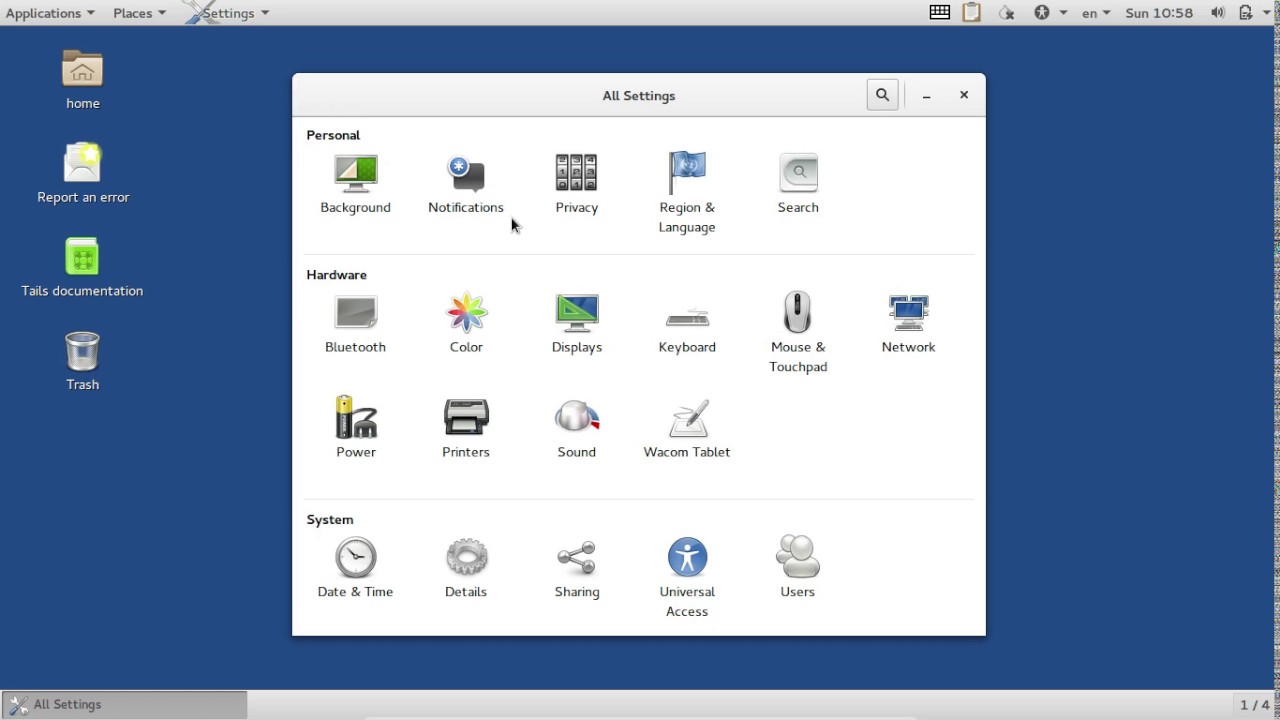Click the volume speaker icon
This screenshot has width=1280, height=720.
(1217, 13)
